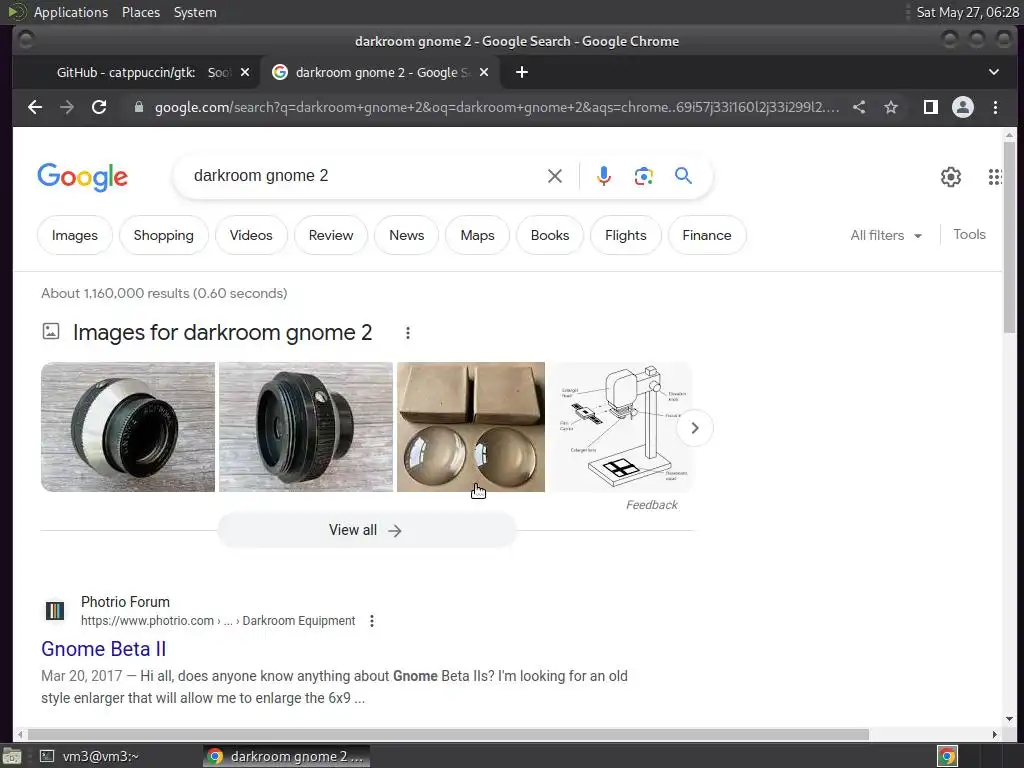Open the Gnome Beta II result link
Image resolution: width=1024 pixels, height=768 pixels.
pyautogui.click(x=103, y=649)
